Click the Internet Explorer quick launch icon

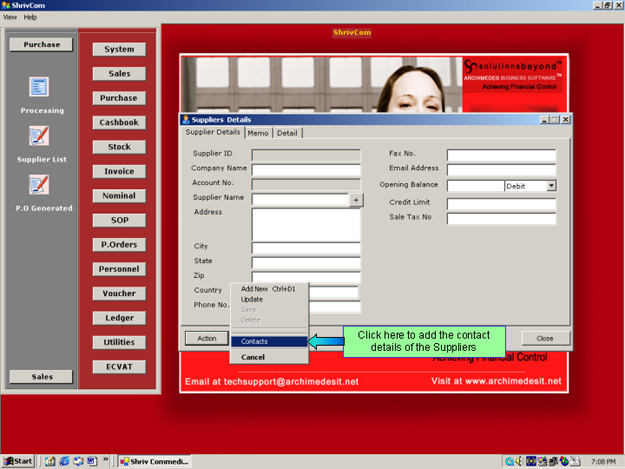62,461
